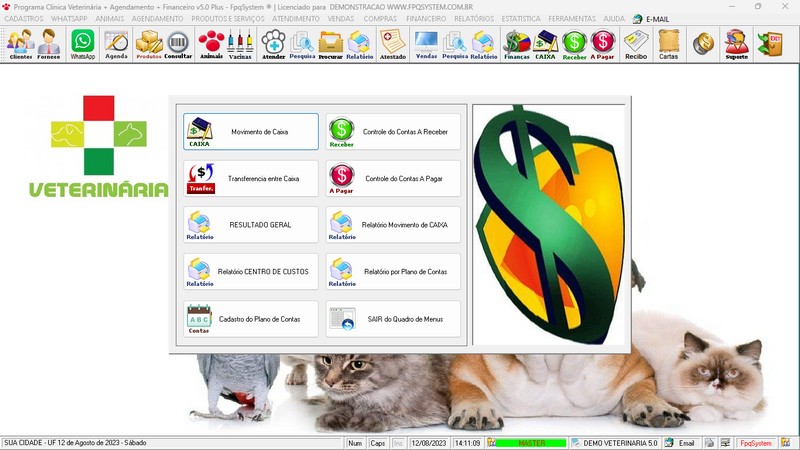The width and height of the screenshot is (800, 450).
Task: Click the gold coins toolbar icon
Action: [x=703, y=44]
